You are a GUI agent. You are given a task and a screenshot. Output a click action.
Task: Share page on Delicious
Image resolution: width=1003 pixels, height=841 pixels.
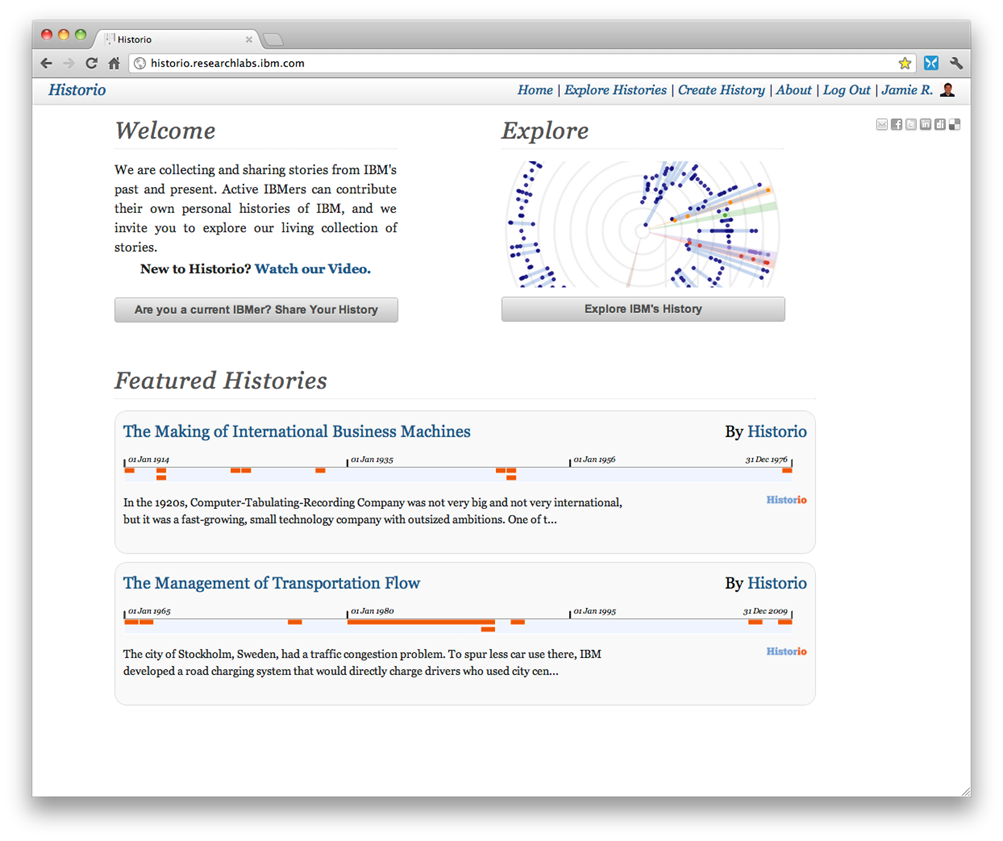click(954, 125)
